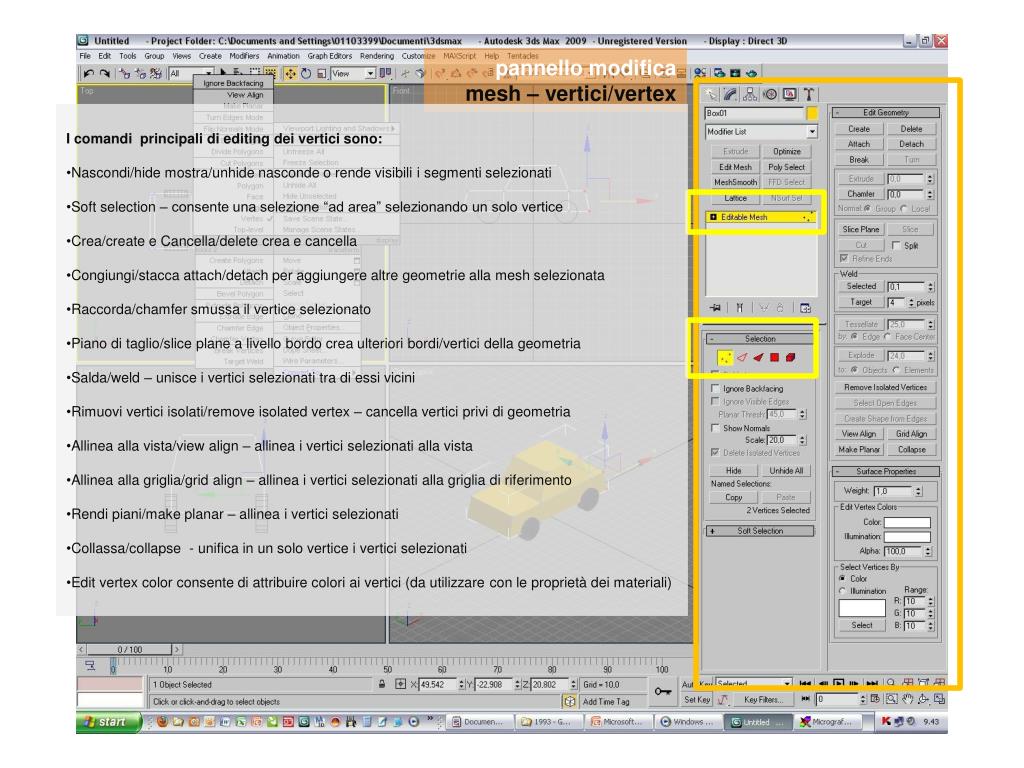
Task: Collapse the Surface Properties rollout
Action: [x=886, y=472]
